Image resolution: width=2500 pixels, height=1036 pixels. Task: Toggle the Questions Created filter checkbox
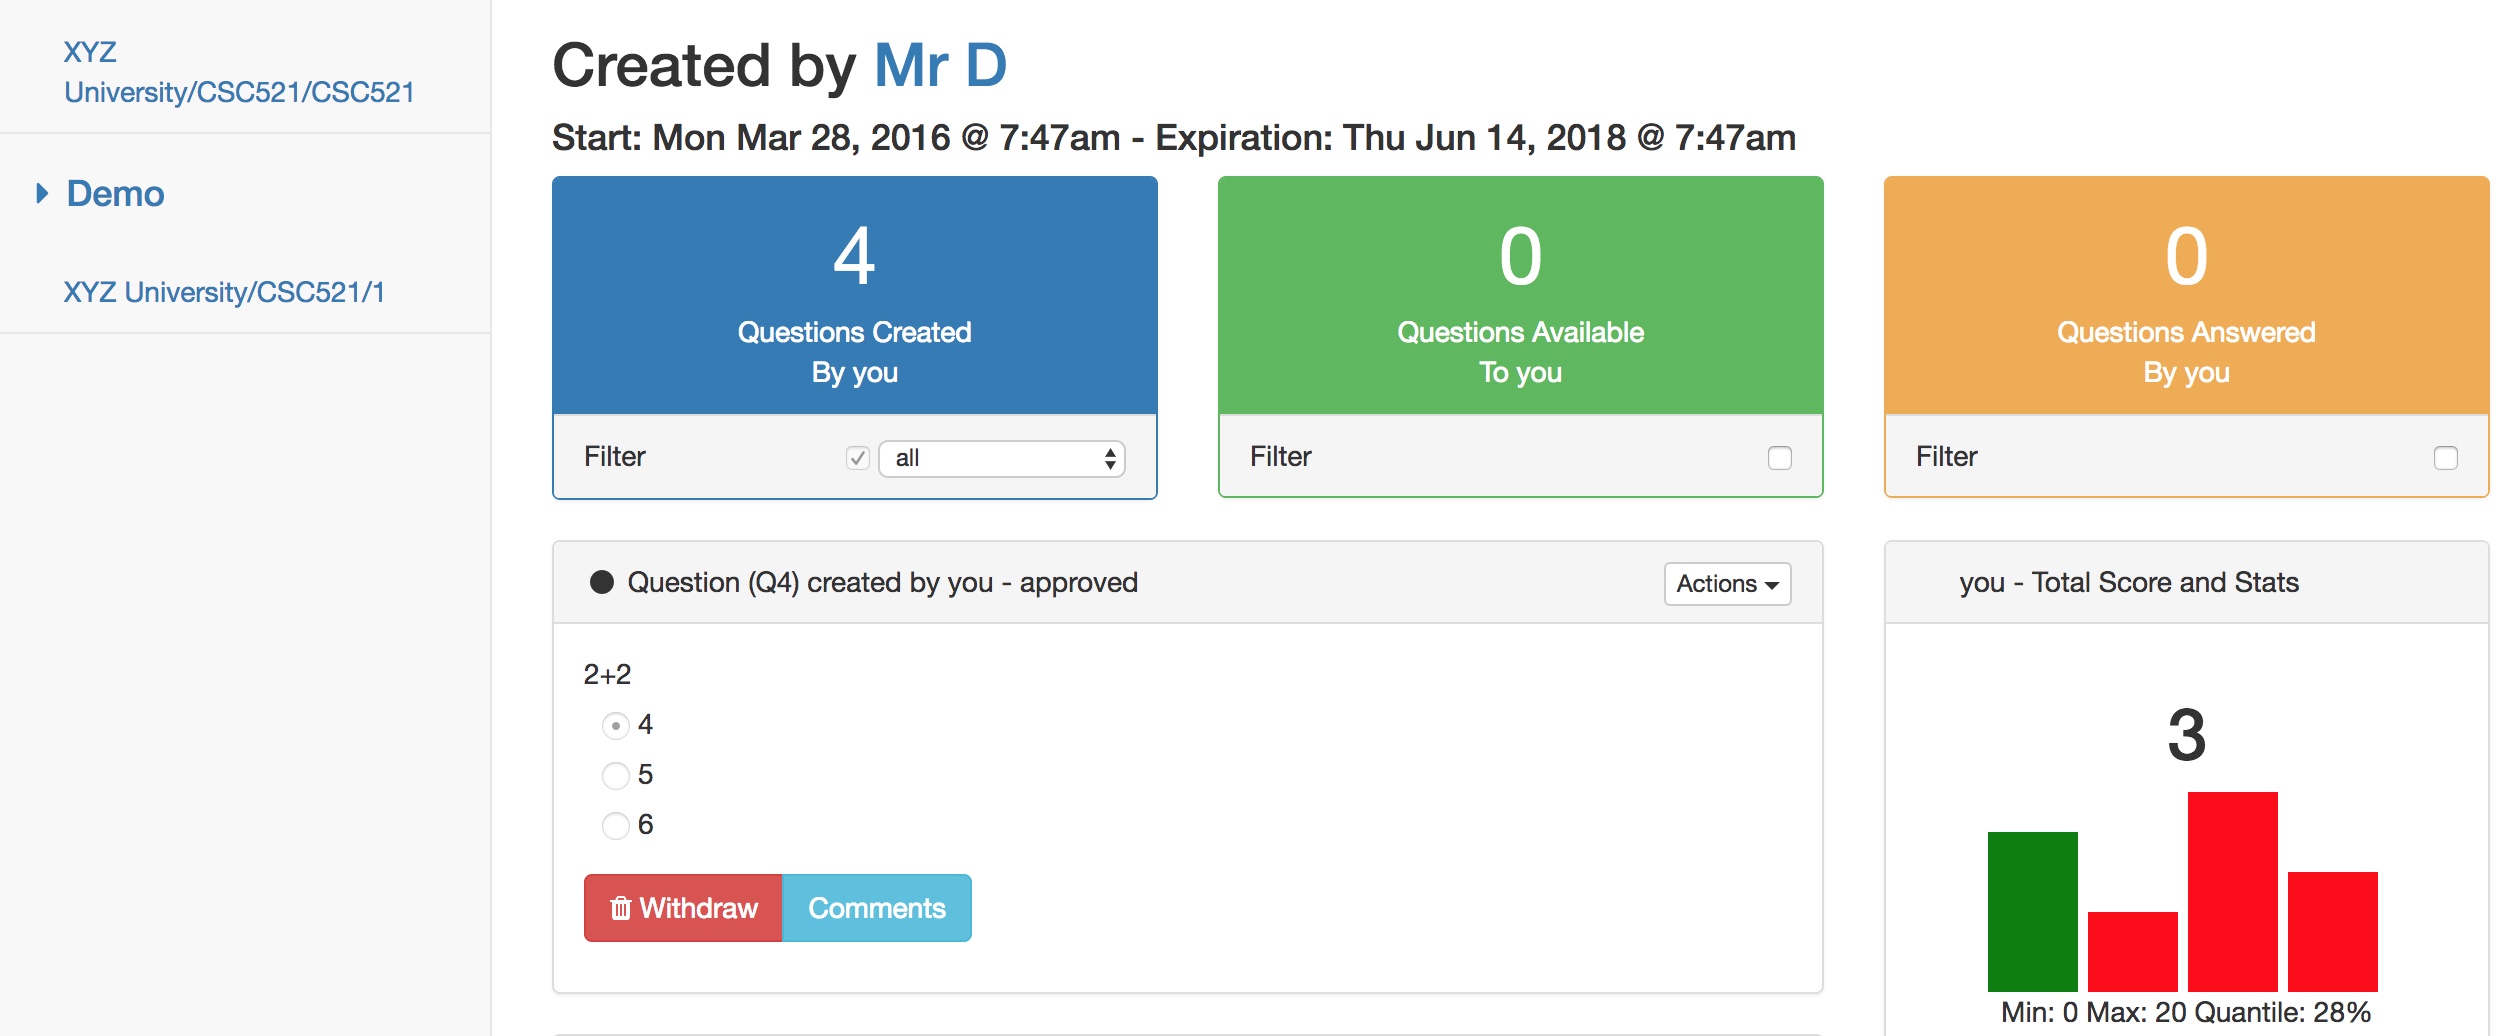point(857,458)
